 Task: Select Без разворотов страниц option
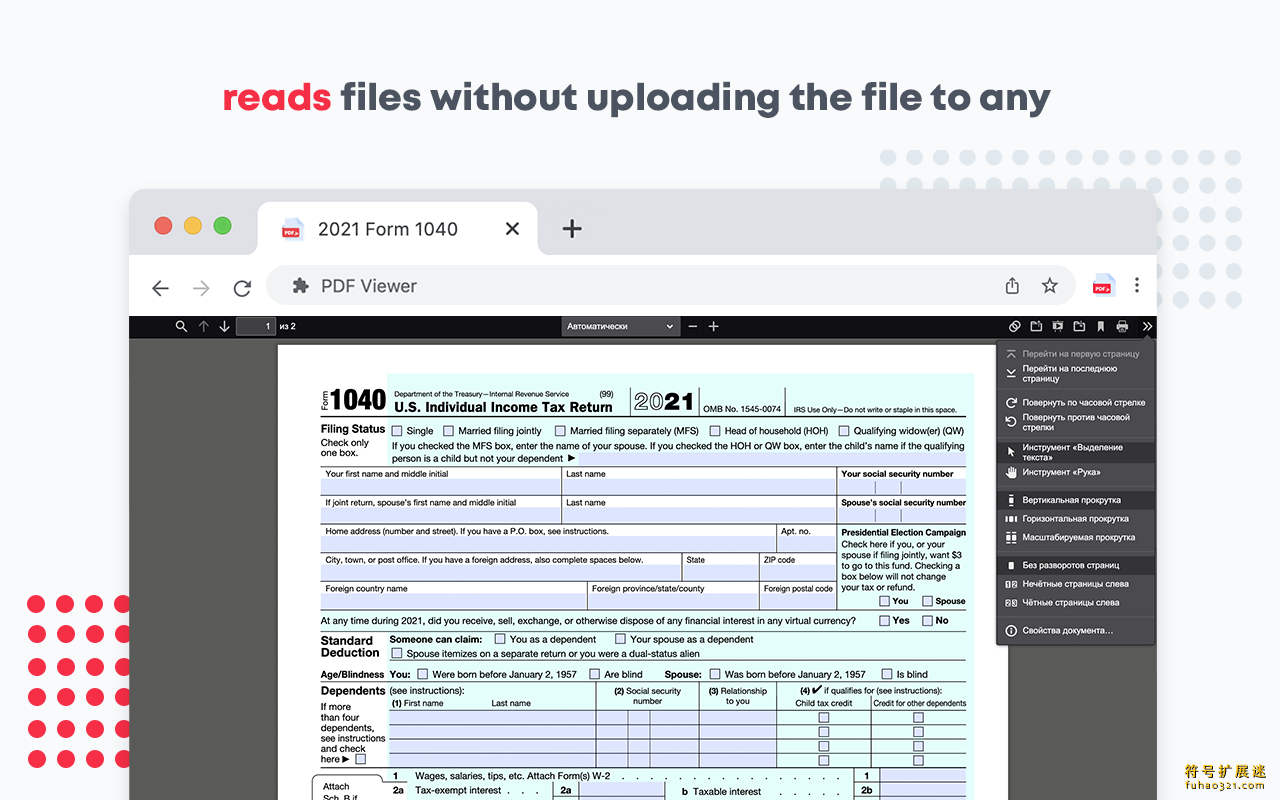coord(1075,565)
